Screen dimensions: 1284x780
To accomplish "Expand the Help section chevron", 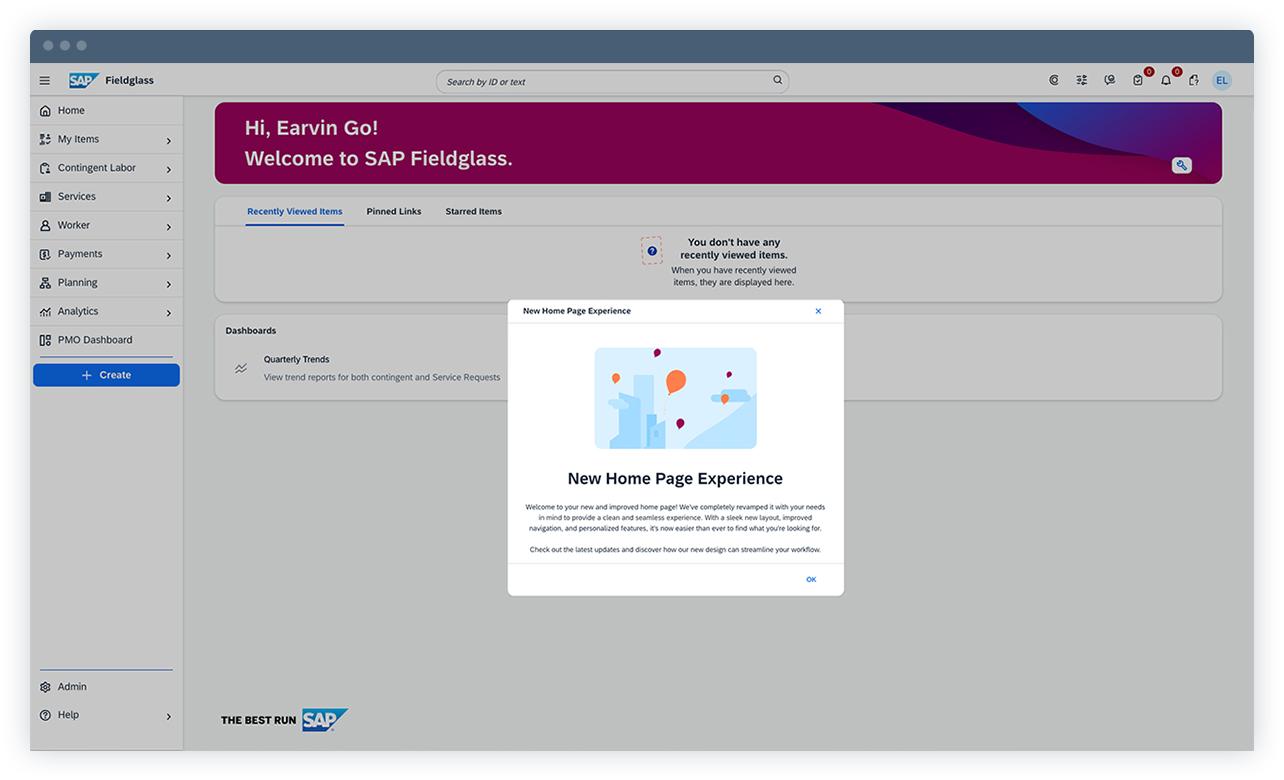I will pos(170,715).
